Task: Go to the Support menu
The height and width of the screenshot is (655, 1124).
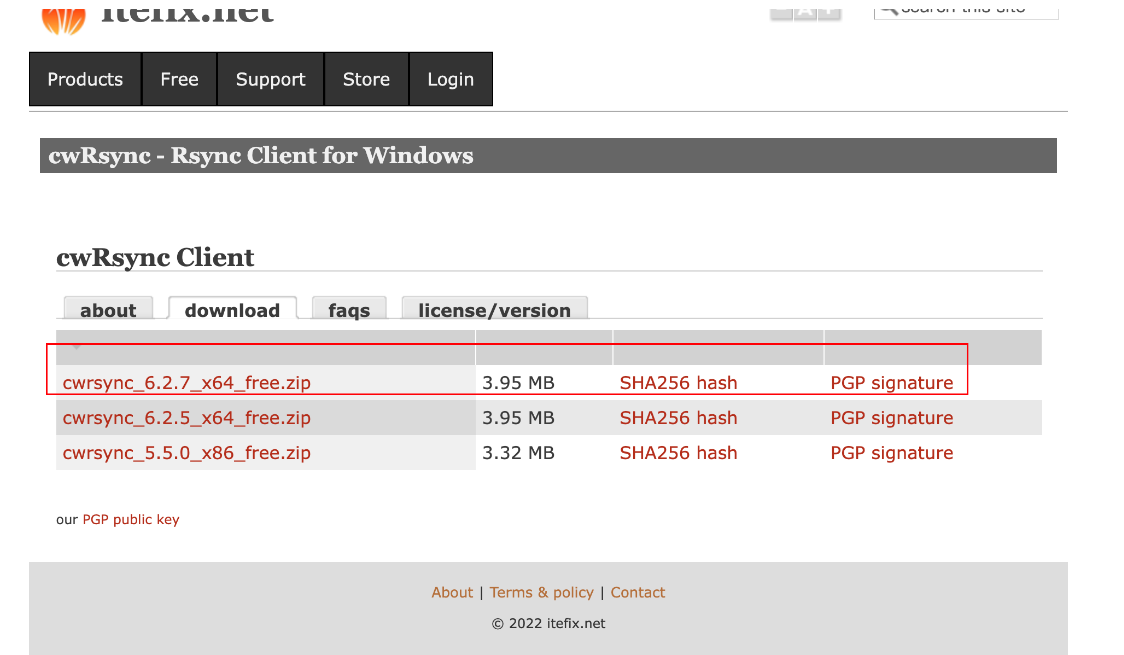Action: (270, 79)
